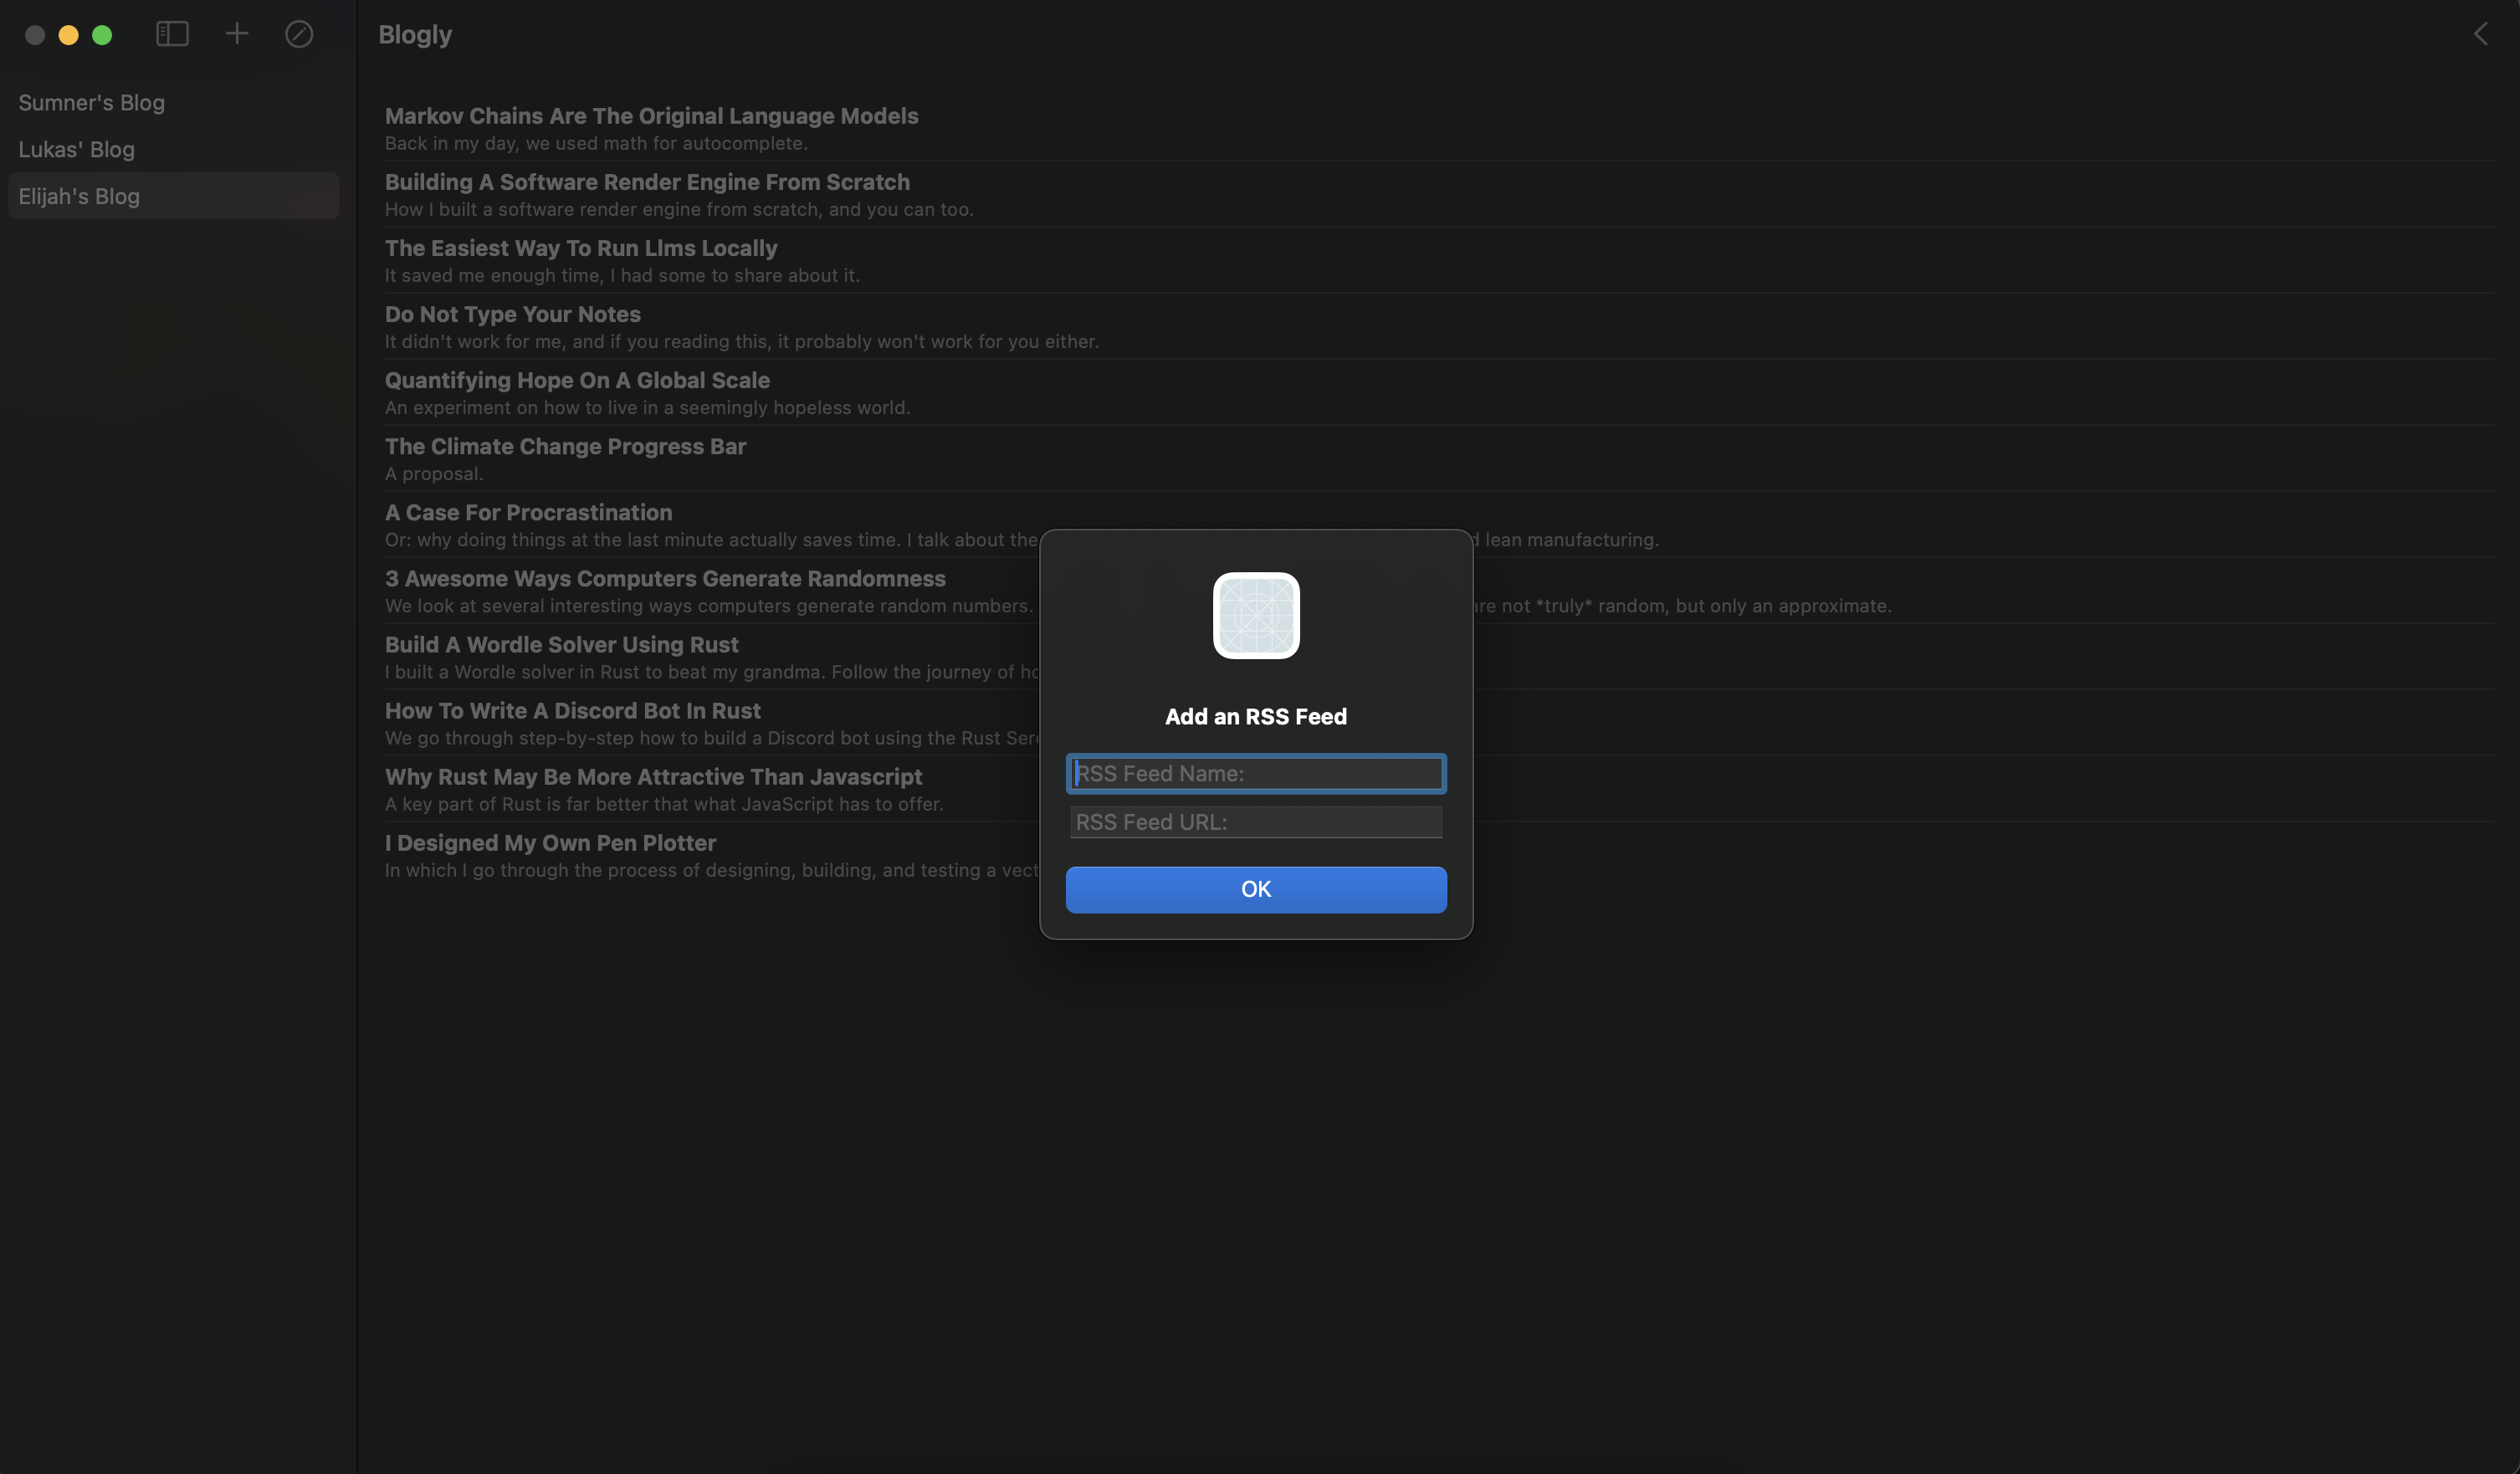2520x1474 pixels.
Task: Click the back chevron at top right
Action: [x=2481, y=34]
